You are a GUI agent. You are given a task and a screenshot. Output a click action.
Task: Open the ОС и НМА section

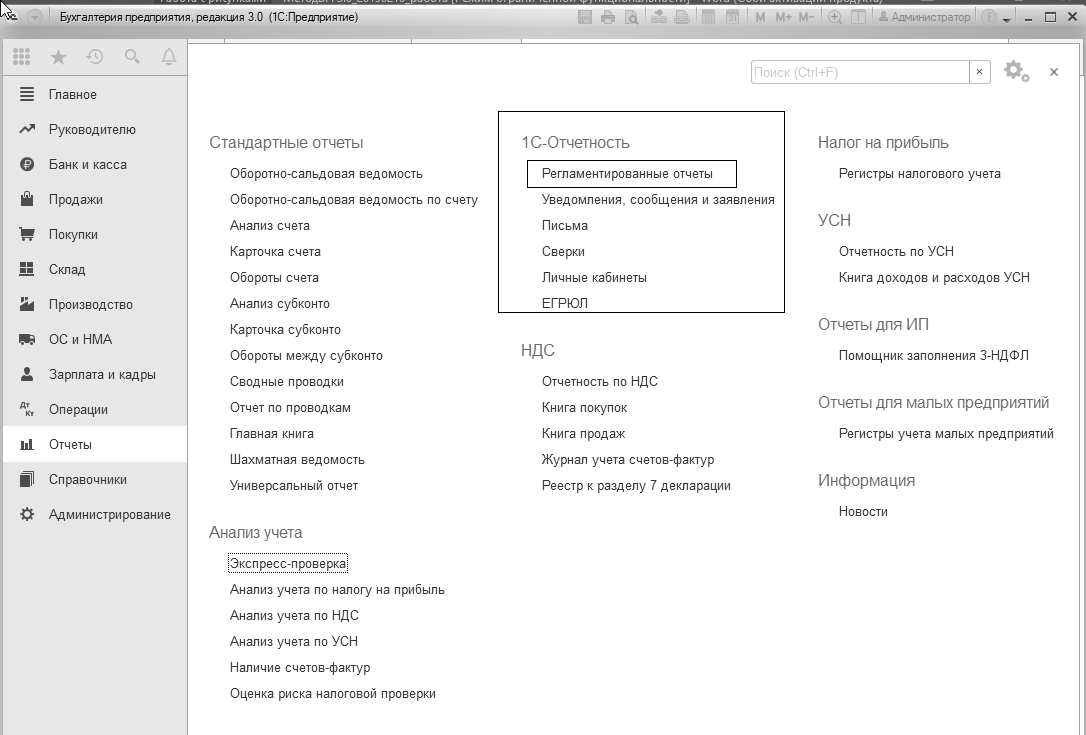pos(94,339)
